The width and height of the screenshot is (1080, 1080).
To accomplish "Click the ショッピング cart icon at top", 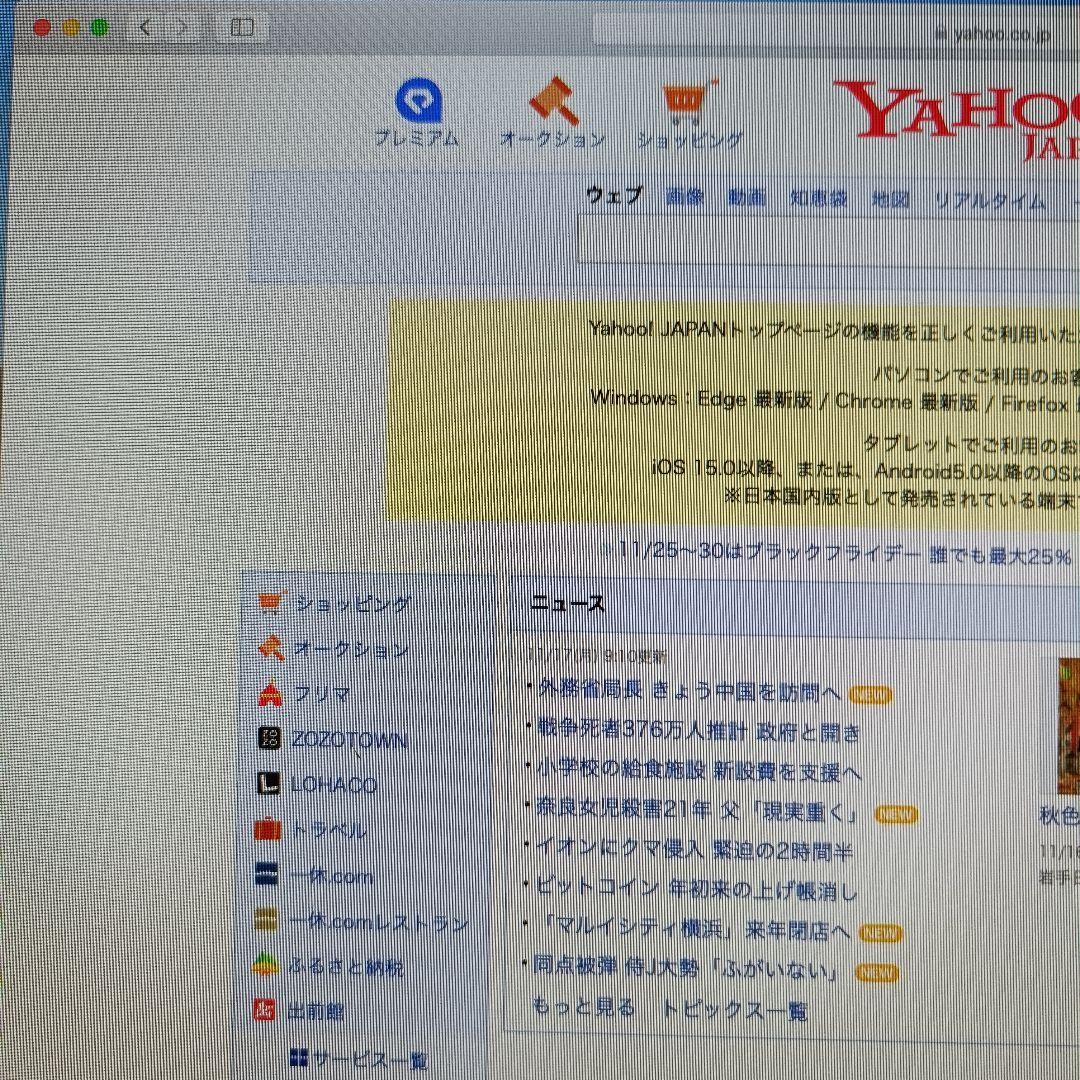I will click(685, 97).
